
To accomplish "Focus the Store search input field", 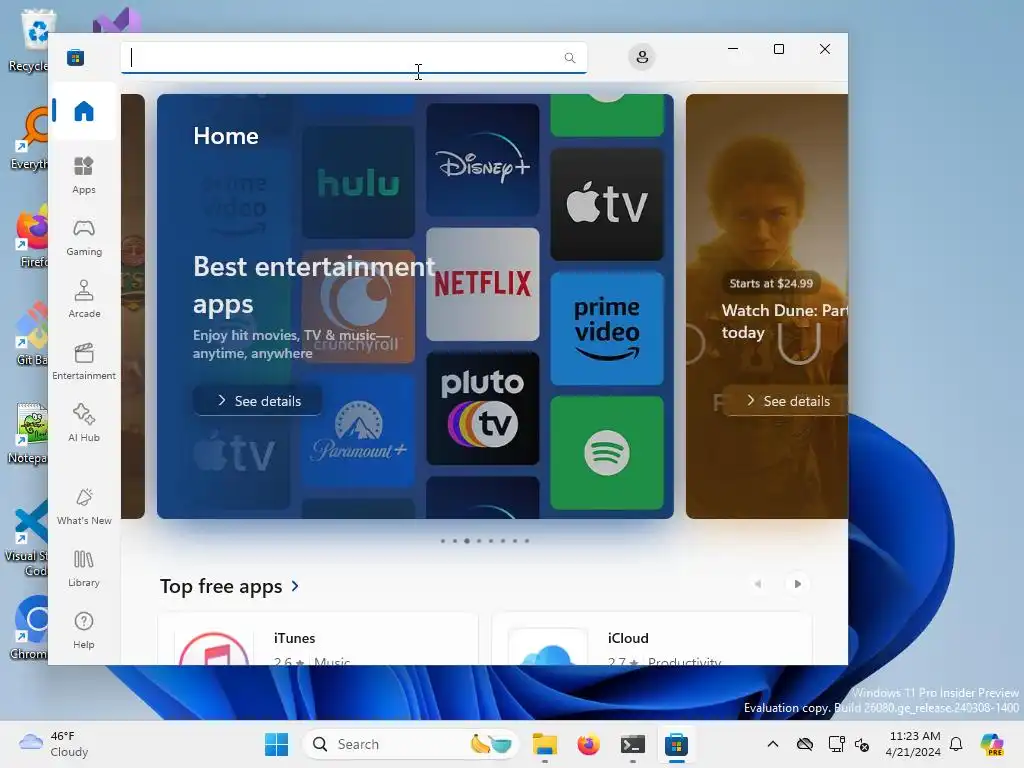I will point(353,57).
